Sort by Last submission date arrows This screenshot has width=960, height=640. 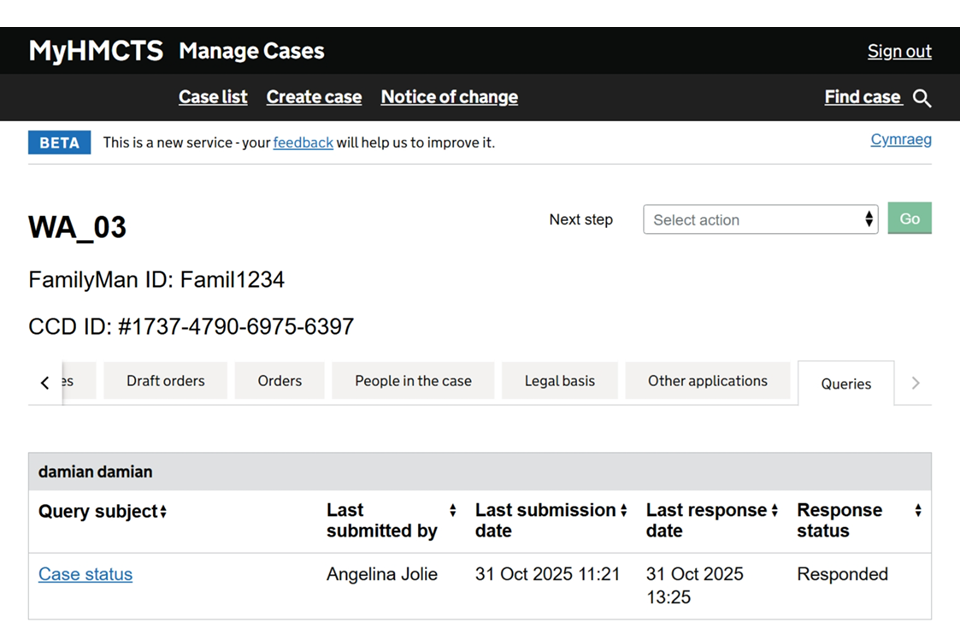[x=624, y=511]
